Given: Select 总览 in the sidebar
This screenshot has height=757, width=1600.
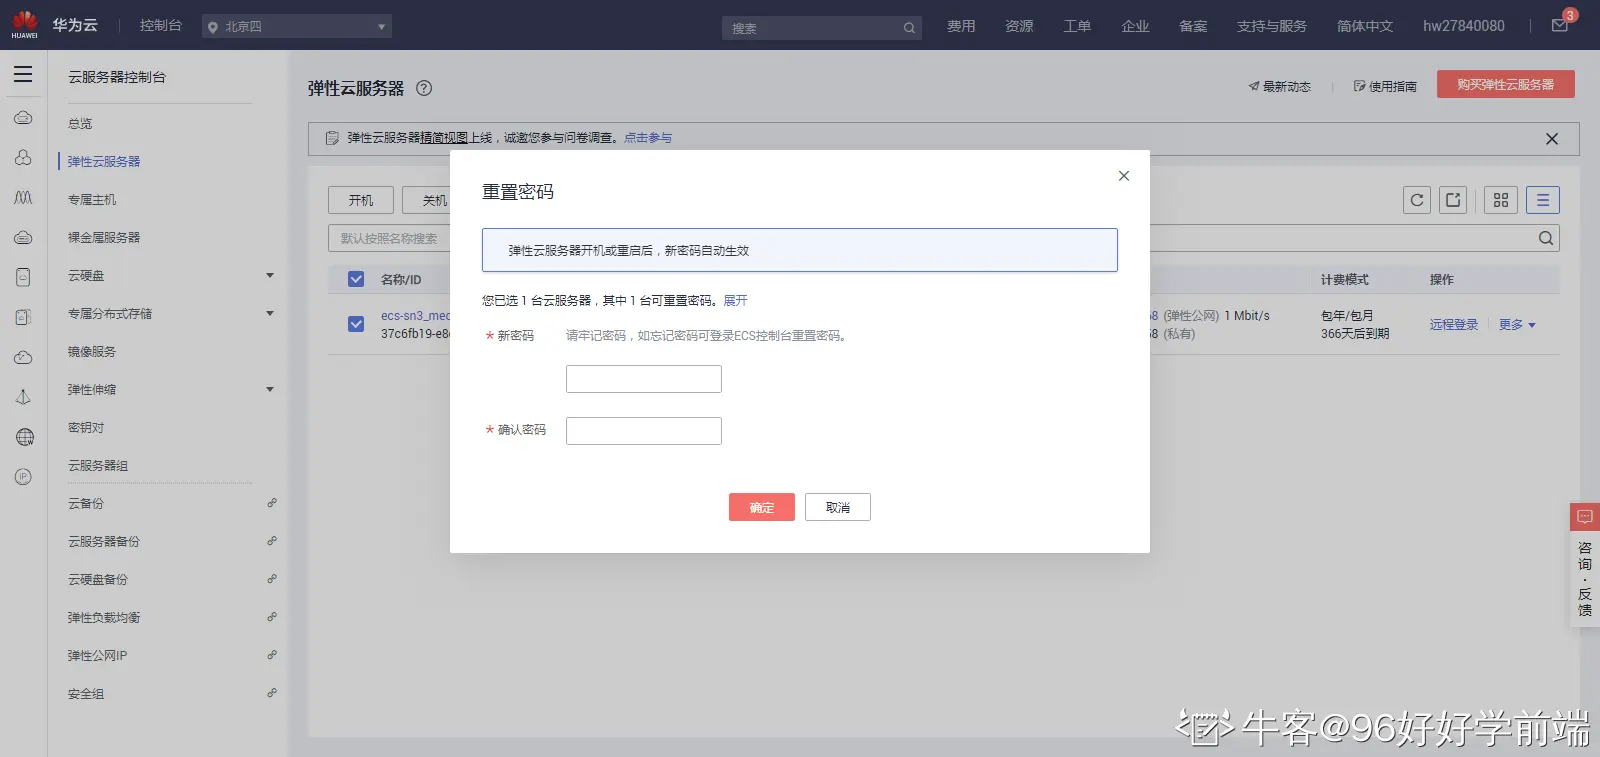Looking at the screenshot, I should coord(80,124).
